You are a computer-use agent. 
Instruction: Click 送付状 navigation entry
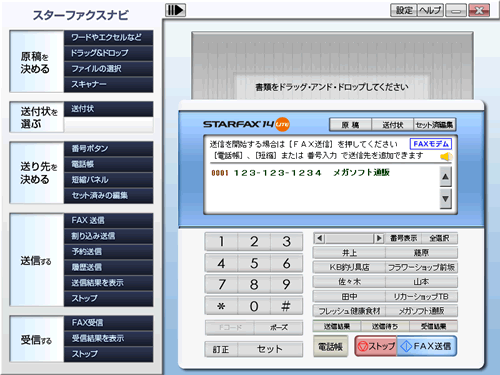pyautogui.click(x=108, y=109)
